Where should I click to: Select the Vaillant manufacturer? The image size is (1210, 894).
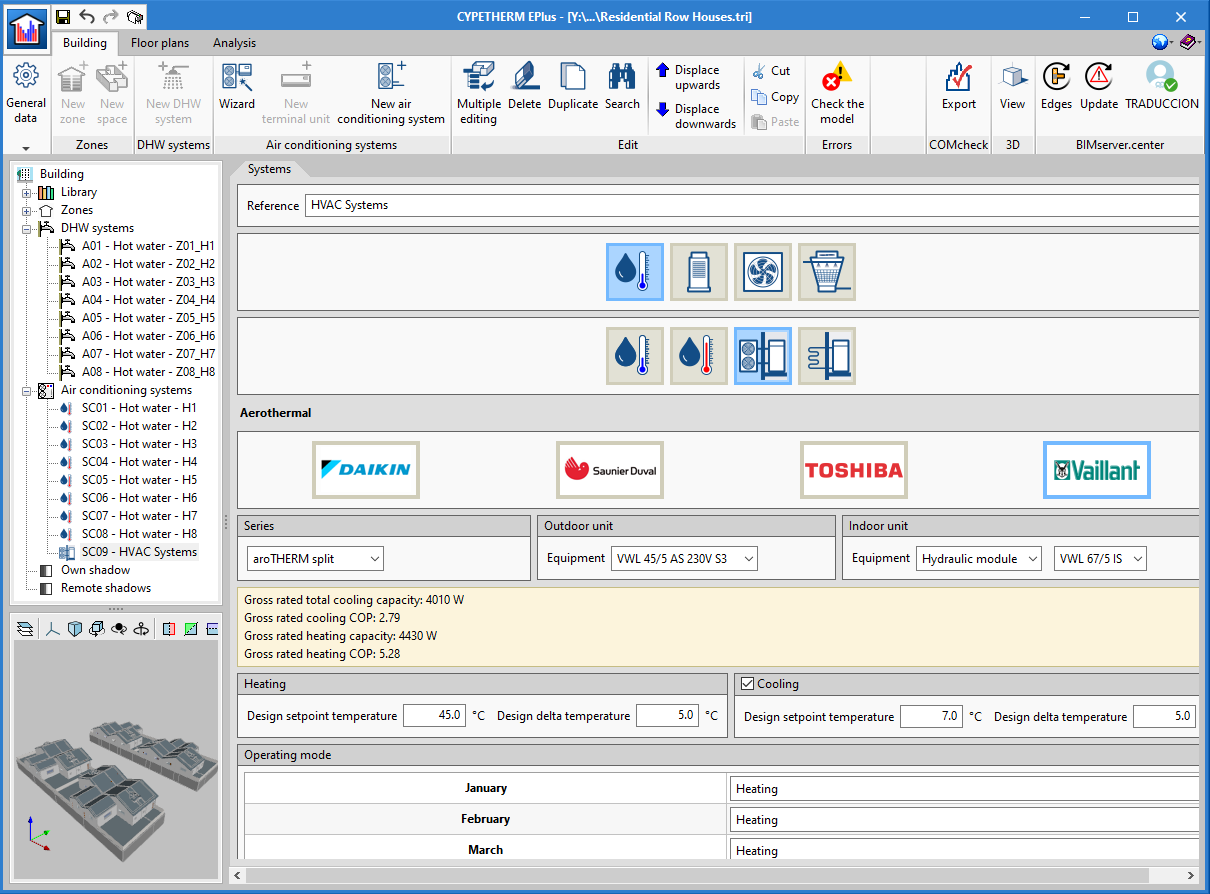1097,470
